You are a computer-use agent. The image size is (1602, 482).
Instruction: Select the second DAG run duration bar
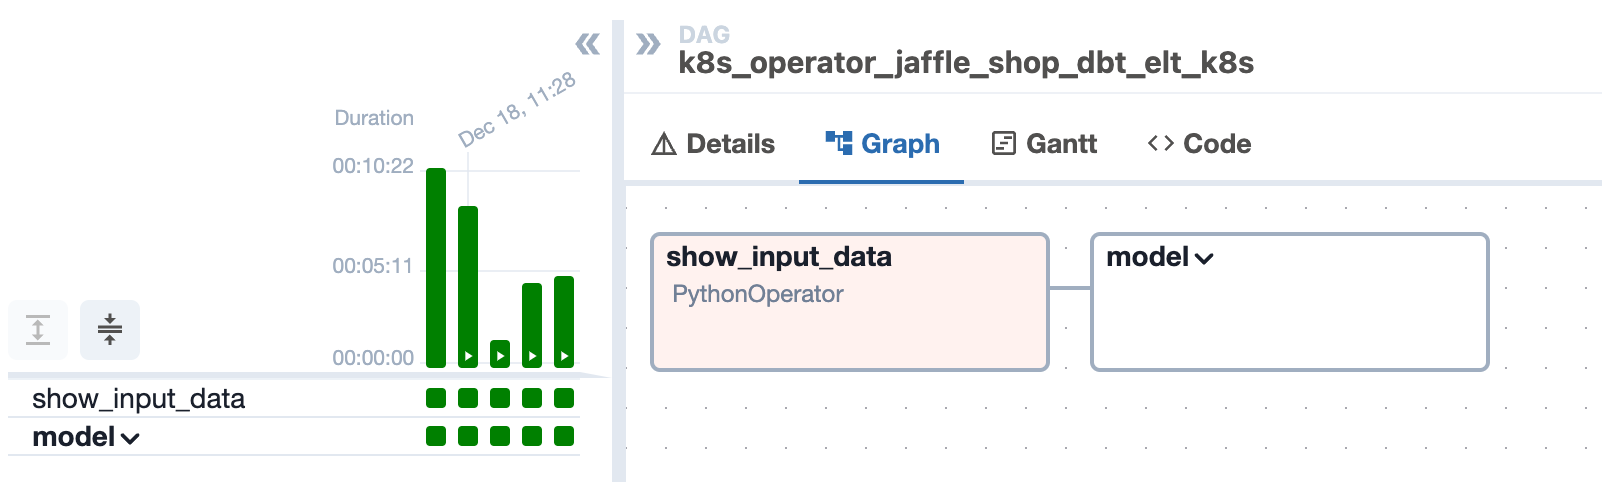tap(468, 287)
